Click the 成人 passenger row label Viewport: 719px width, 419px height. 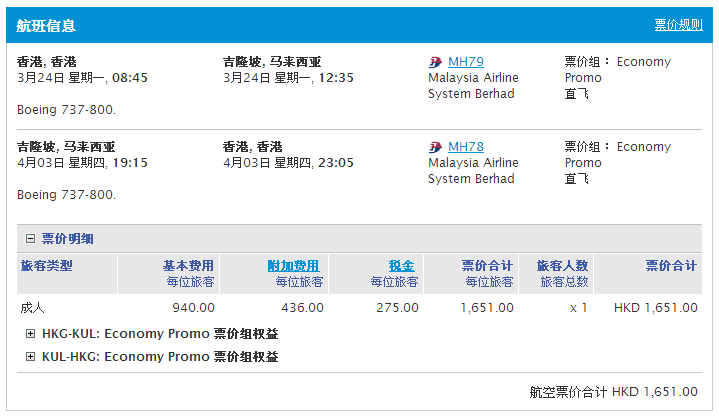click(33, 308)
